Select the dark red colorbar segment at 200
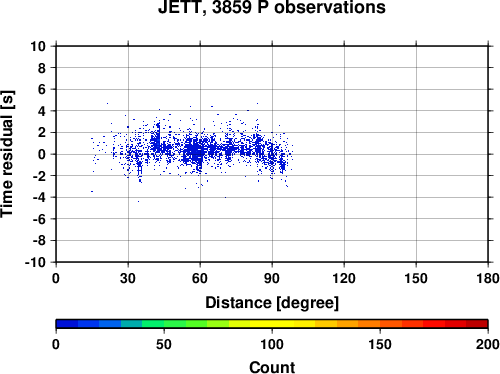 [477, 324]
